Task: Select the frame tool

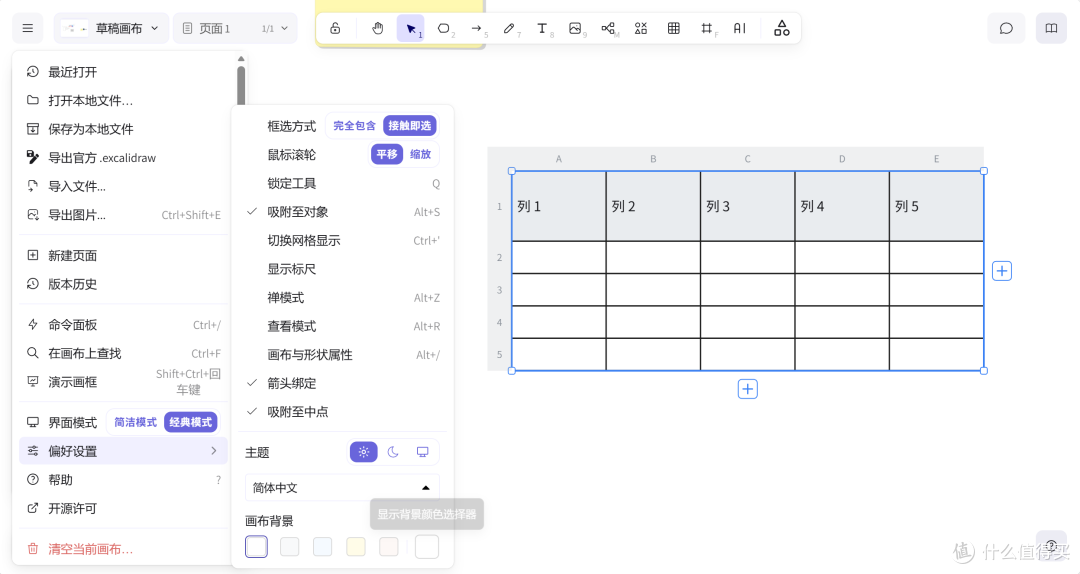Action: (707, 28)
